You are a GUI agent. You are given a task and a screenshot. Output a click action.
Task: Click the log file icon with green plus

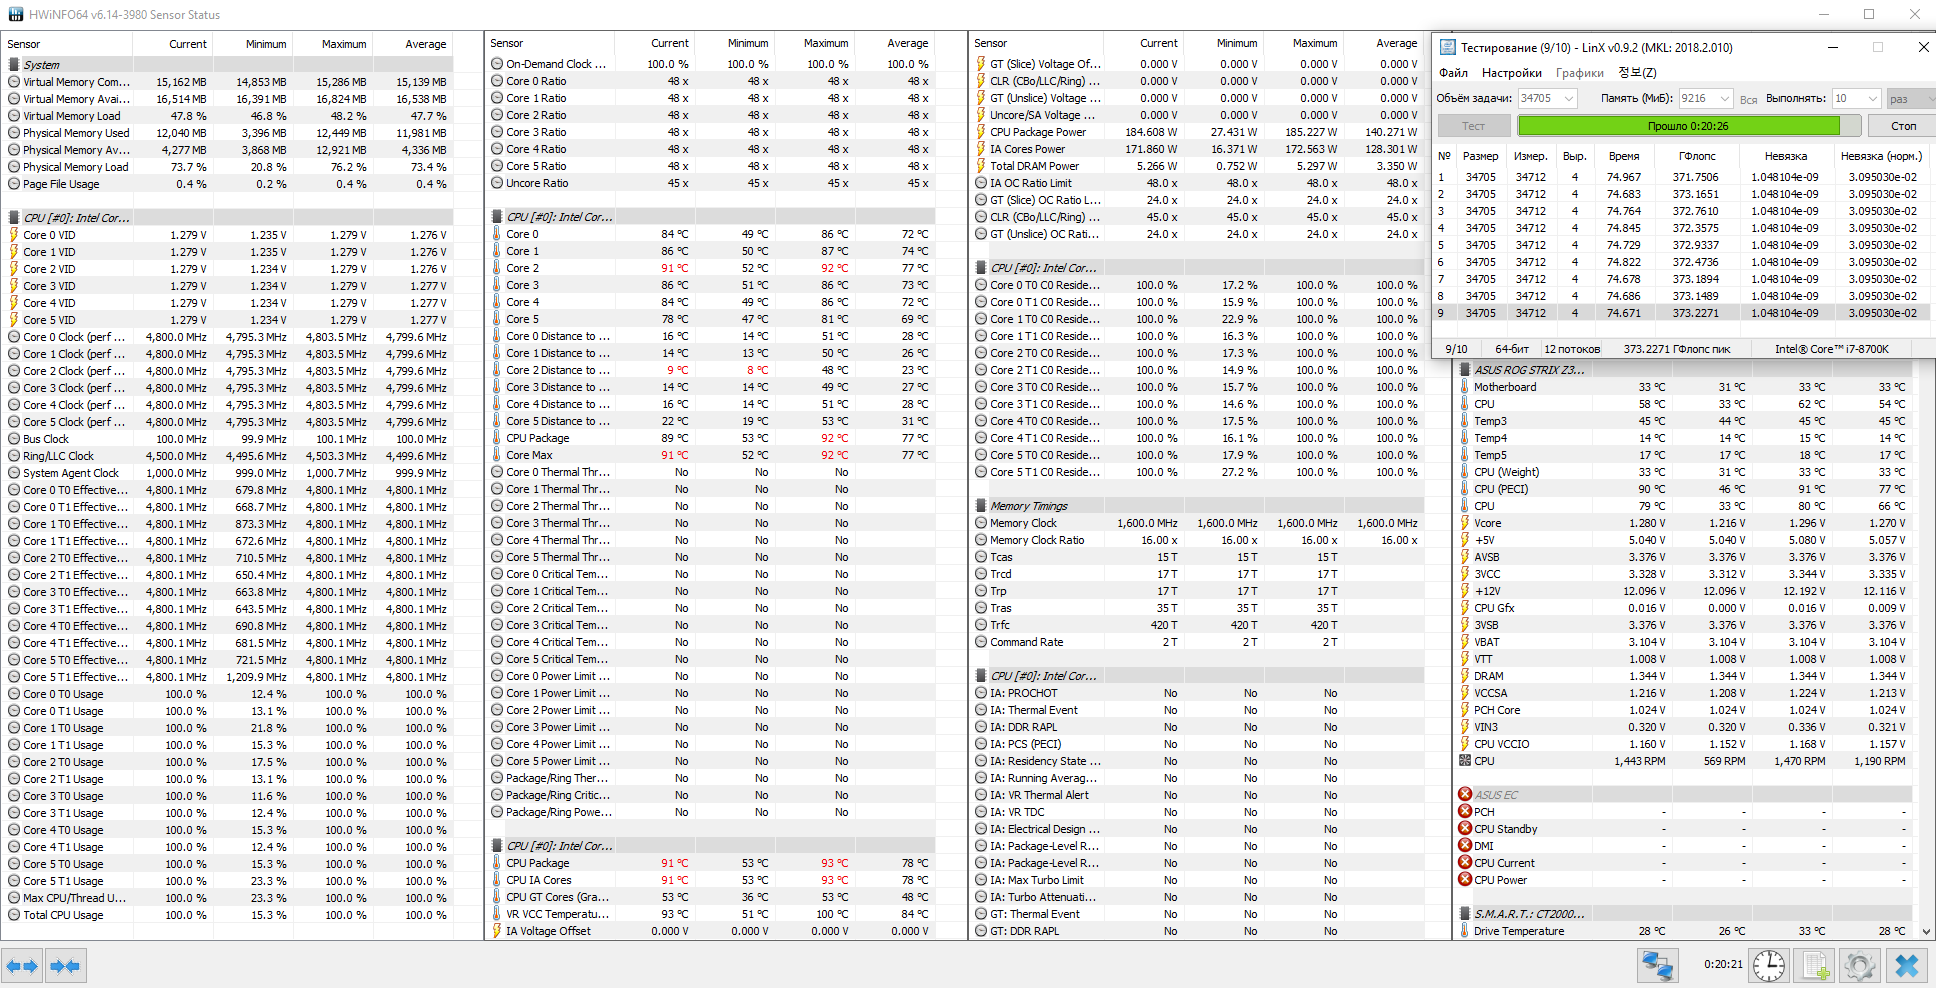(1816, 966)
